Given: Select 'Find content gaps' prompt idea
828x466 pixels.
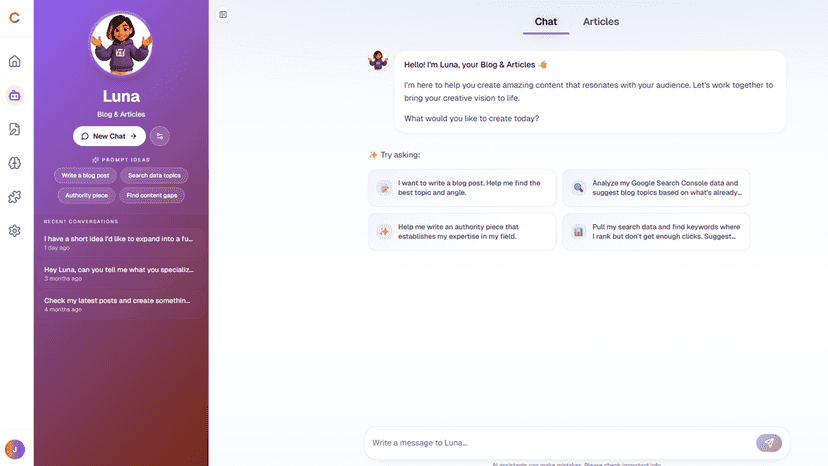Looking at the screenshot, I should [152, 195].
